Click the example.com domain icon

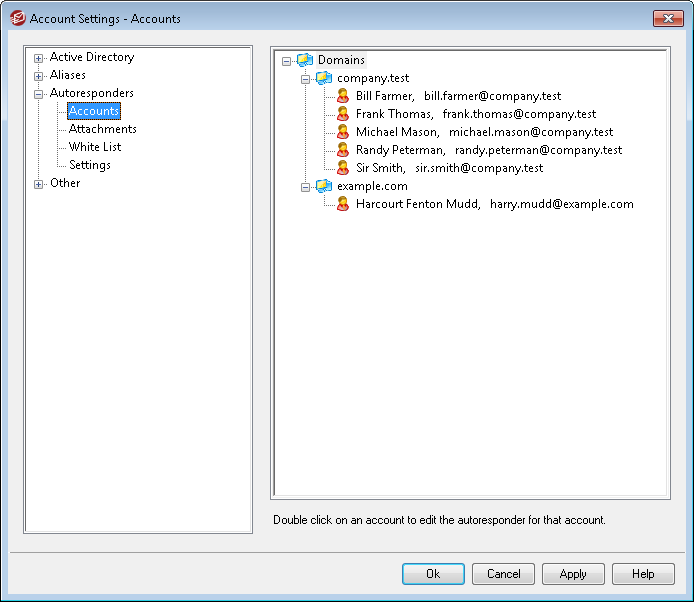coord(324,186)
